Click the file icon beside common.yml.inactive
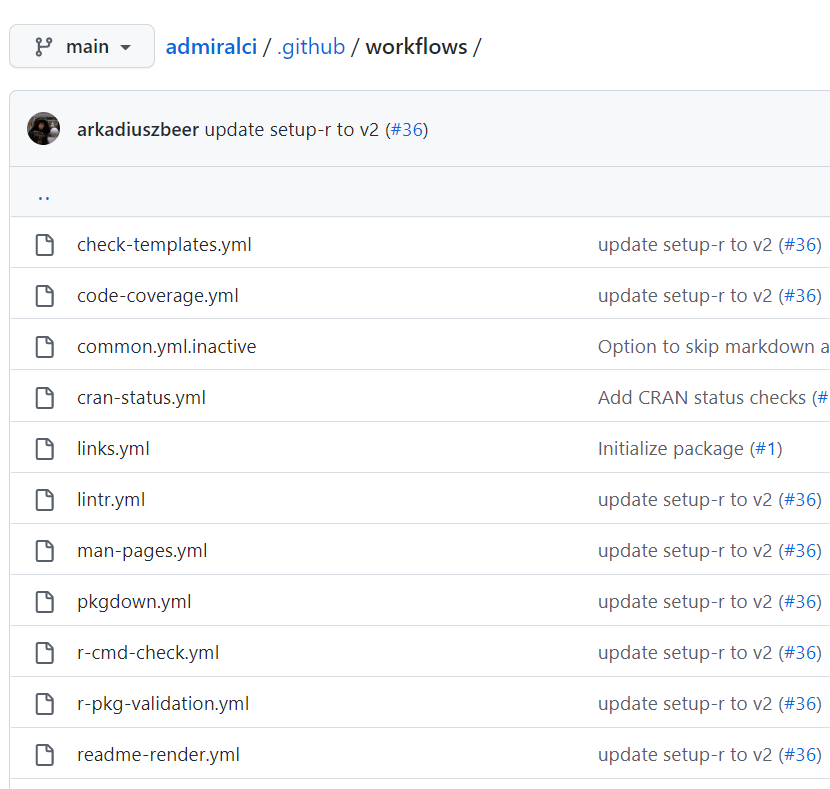The height and width of the screenshot is (789, 830). pyautogui.click(x=45, y=347)
